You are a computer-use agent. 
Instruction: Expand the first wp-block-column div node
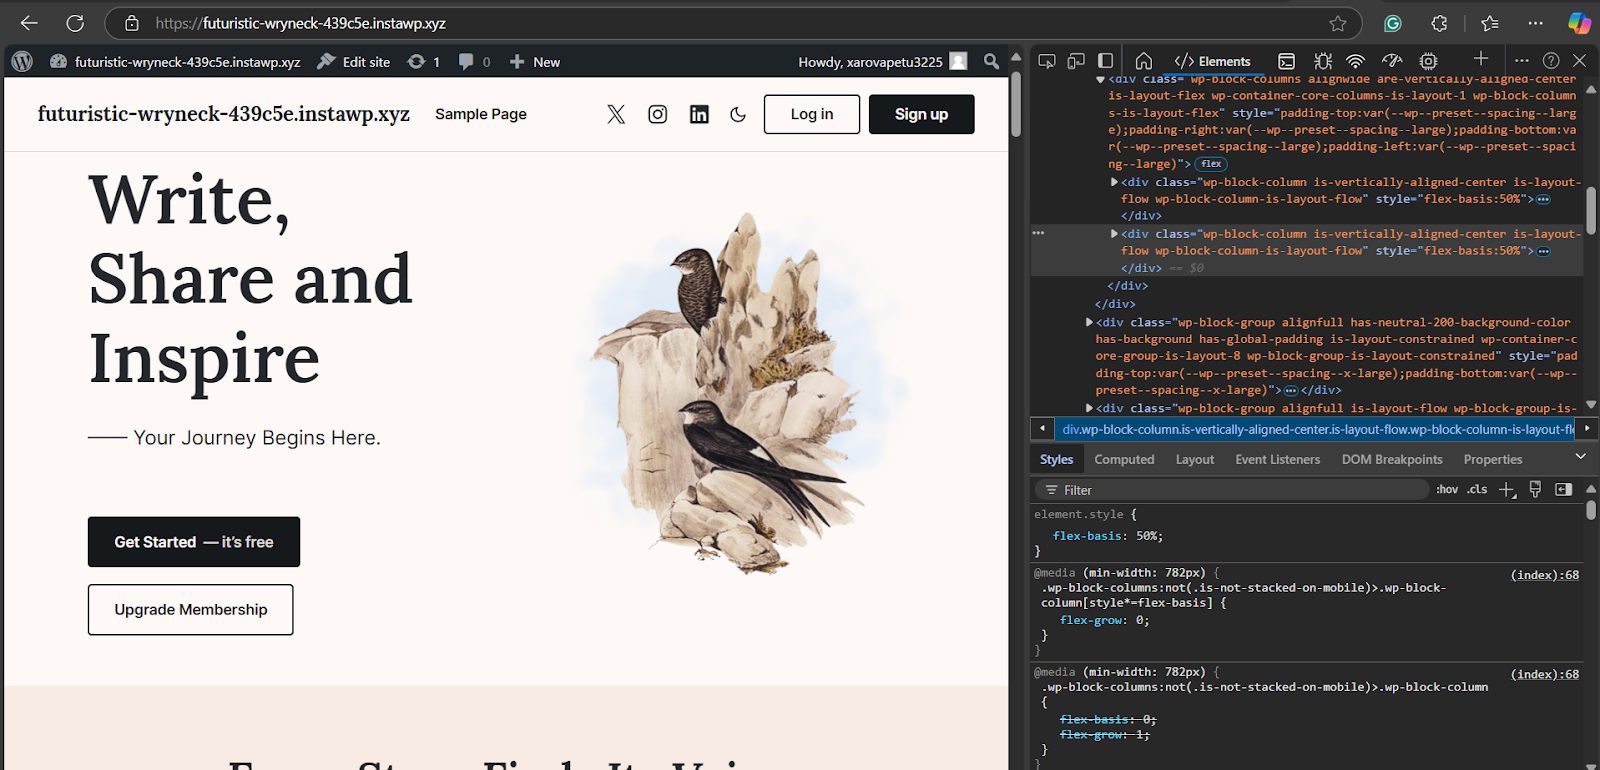pyautogui.click(x=1114, y=182)
